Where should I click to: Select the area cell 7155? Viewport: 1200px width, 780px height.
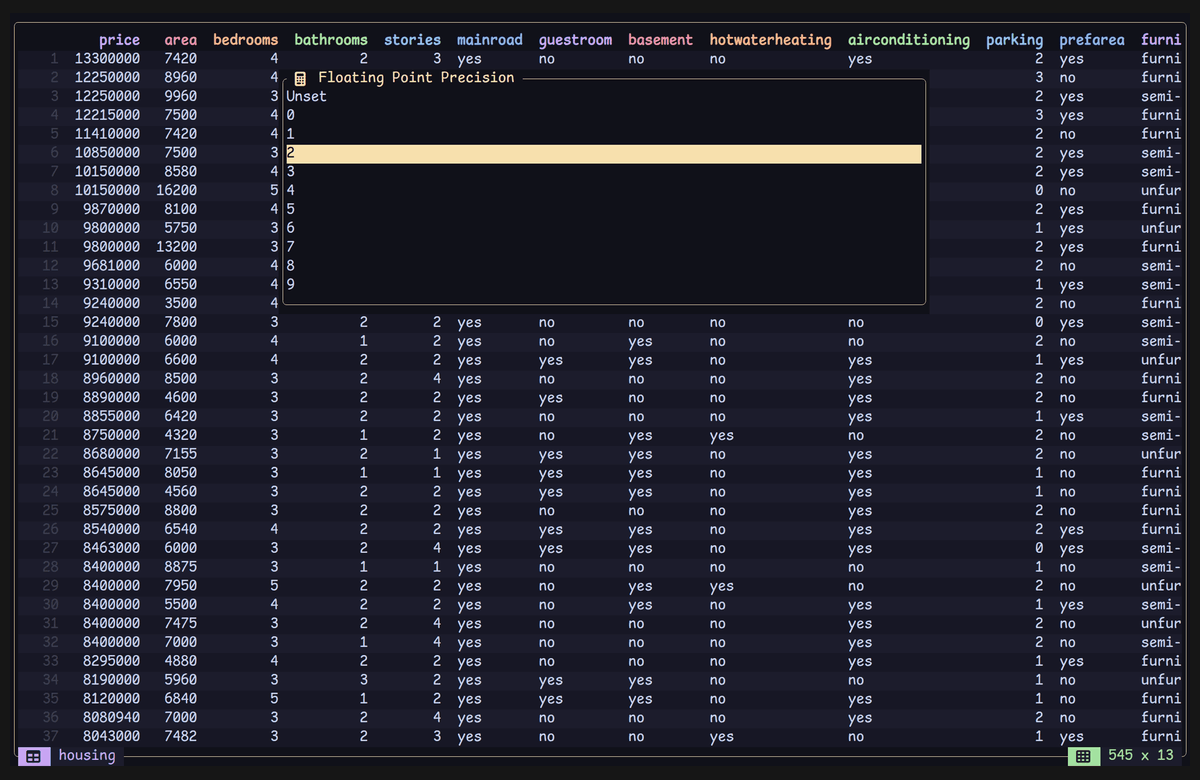pyautogui.click(x=181, y=454)
